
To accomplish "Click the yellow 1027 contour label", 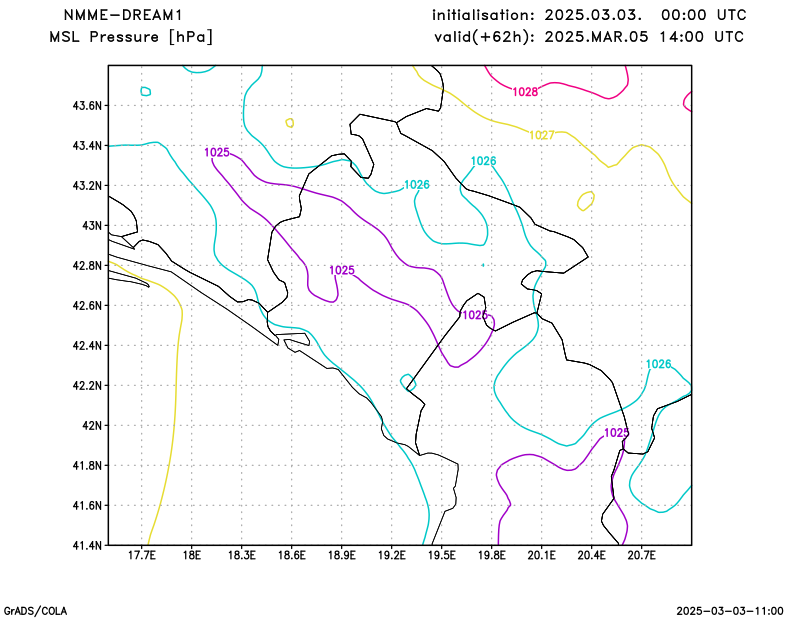I will click(542, 135).
